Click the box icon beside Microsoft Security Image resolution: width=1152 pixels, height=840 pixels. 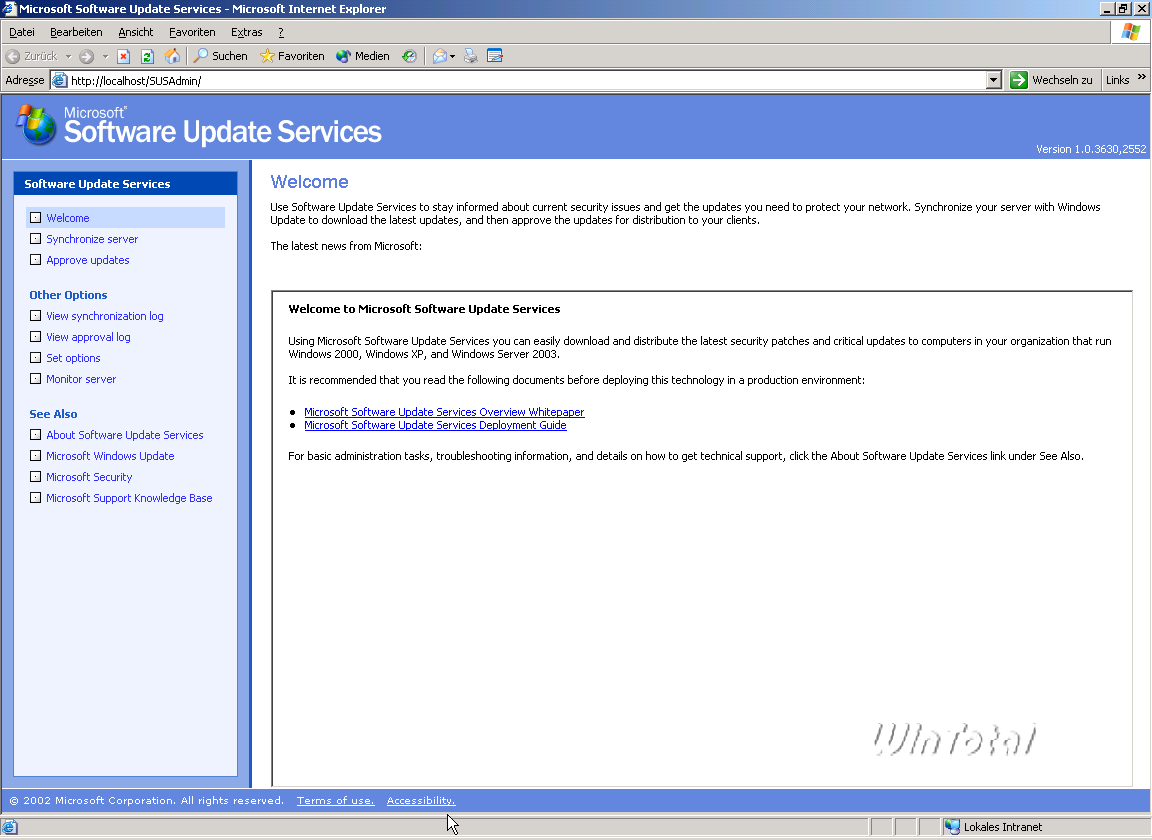[35, 477]
